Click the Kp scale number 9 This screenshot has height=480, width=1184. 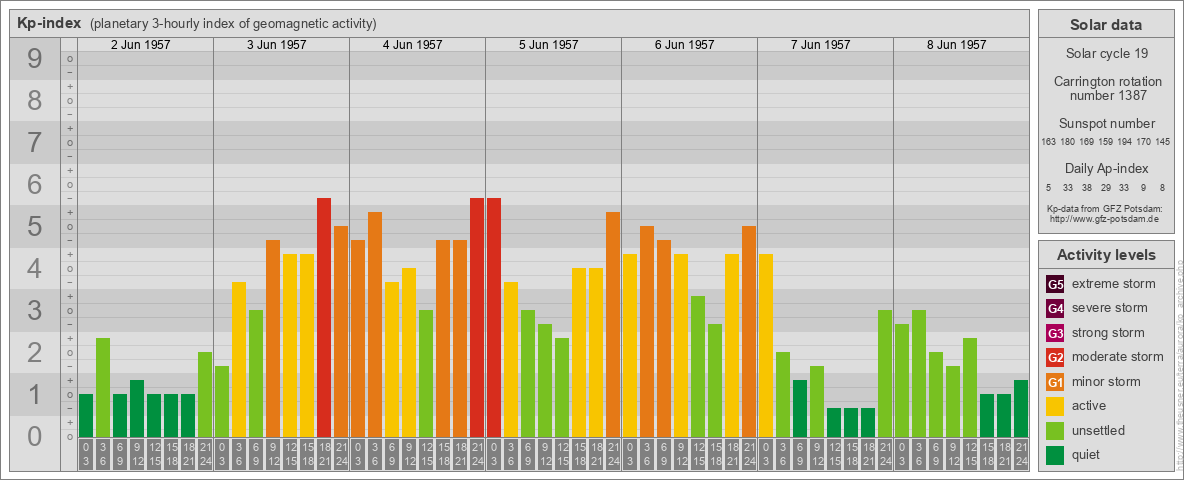35,59
